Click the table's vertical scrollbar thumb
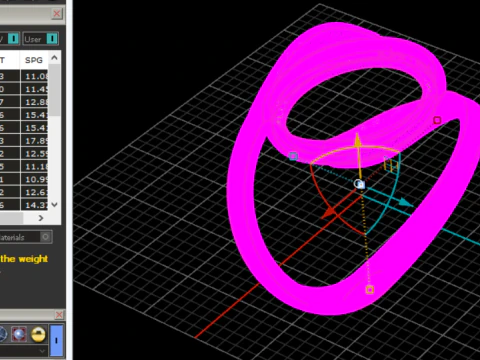This screenshot has height=360, width=480. pyautogui.click(x=54, y=90)
